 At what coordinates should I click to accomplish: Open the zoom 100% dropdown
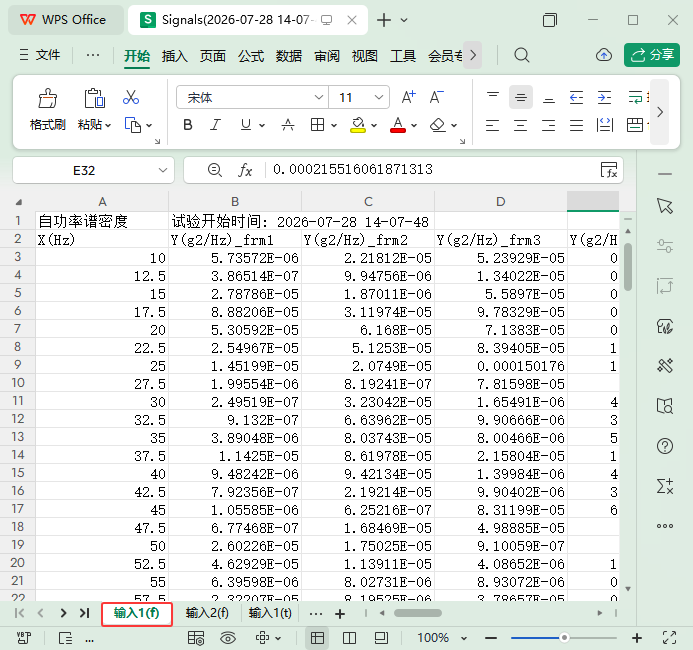[x=464, y=638]
